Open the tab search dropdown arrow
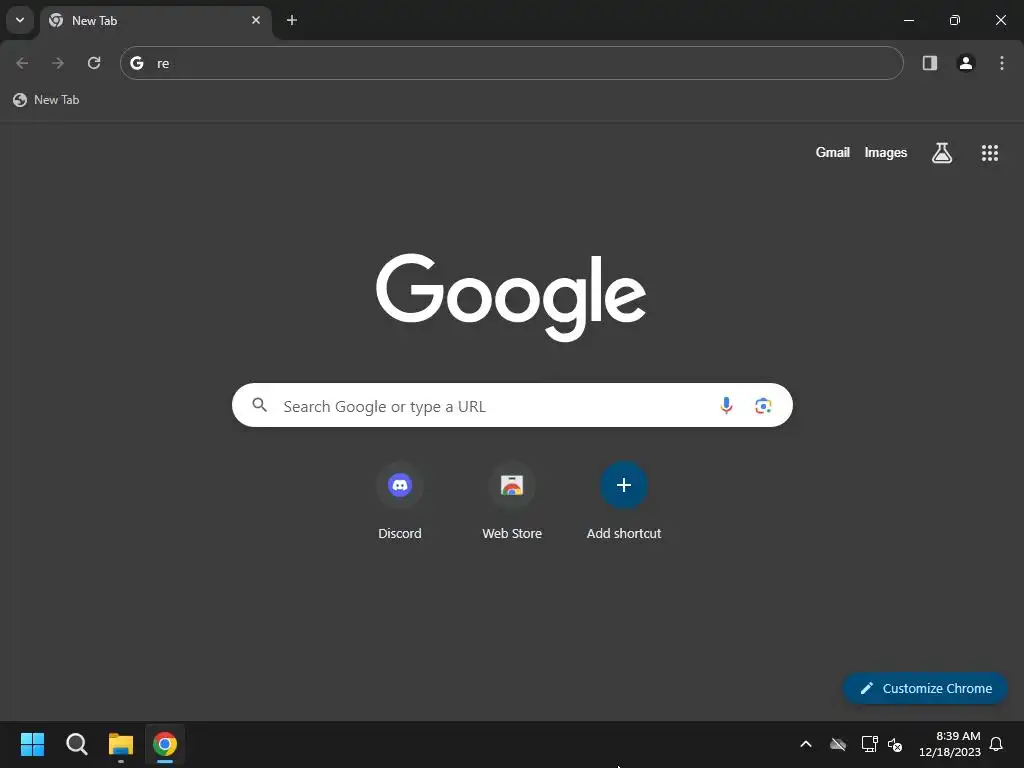Screen dimensions: 1024x768 click(20, 20)
